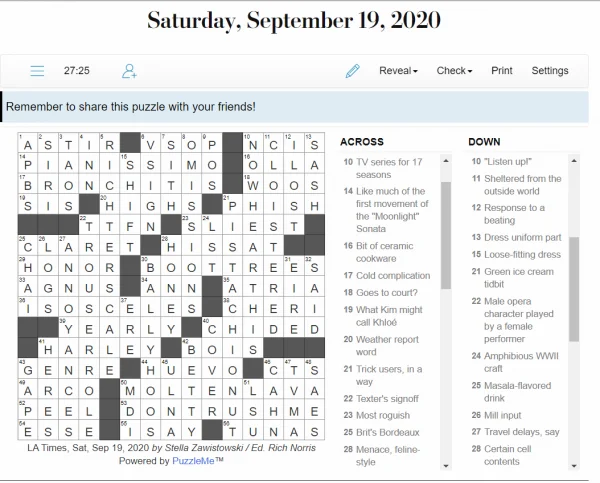
Task: Click the 27:25 timer
Action: 77,71
